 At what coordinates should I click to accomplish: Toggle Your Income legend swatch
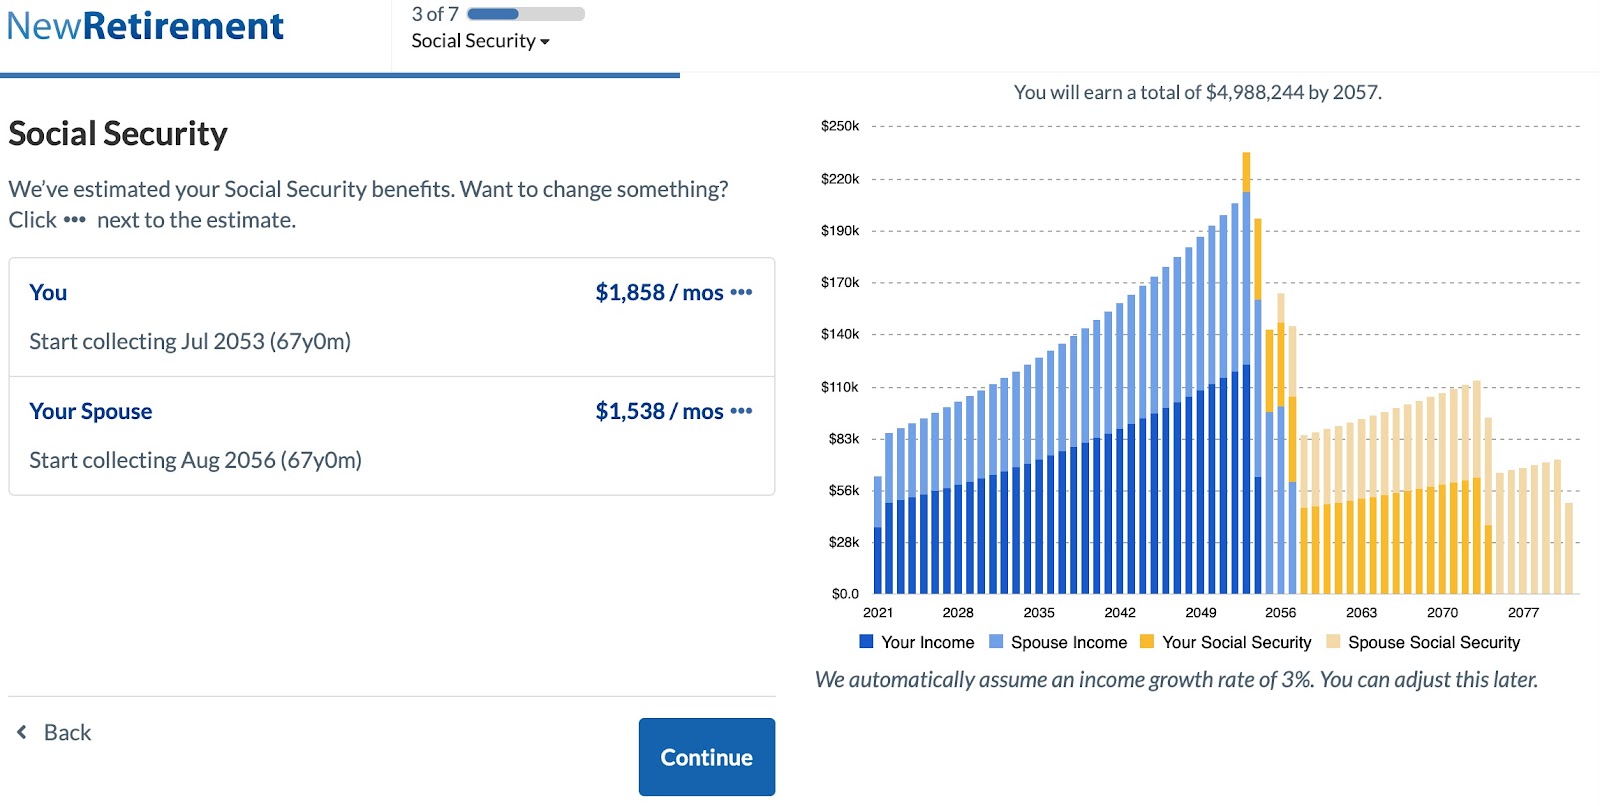866,642
